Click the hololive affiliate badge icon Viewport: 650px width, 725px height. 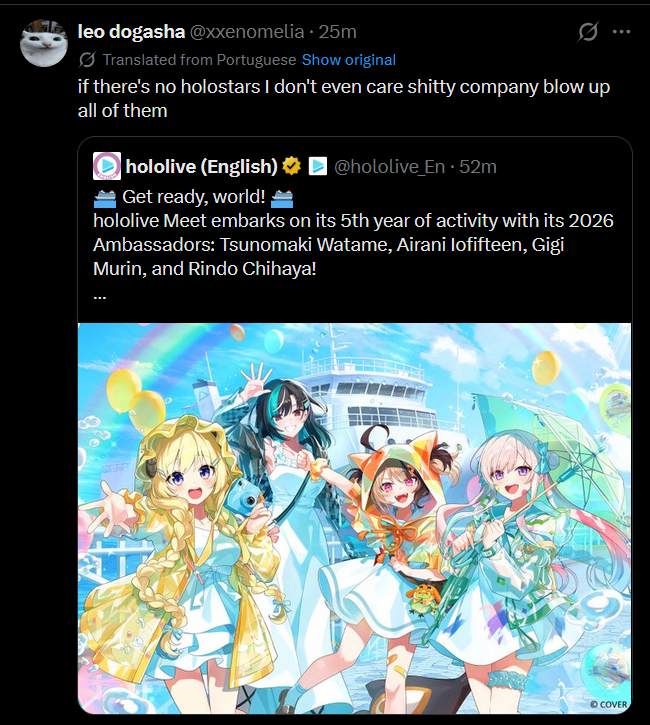[318, 166]
